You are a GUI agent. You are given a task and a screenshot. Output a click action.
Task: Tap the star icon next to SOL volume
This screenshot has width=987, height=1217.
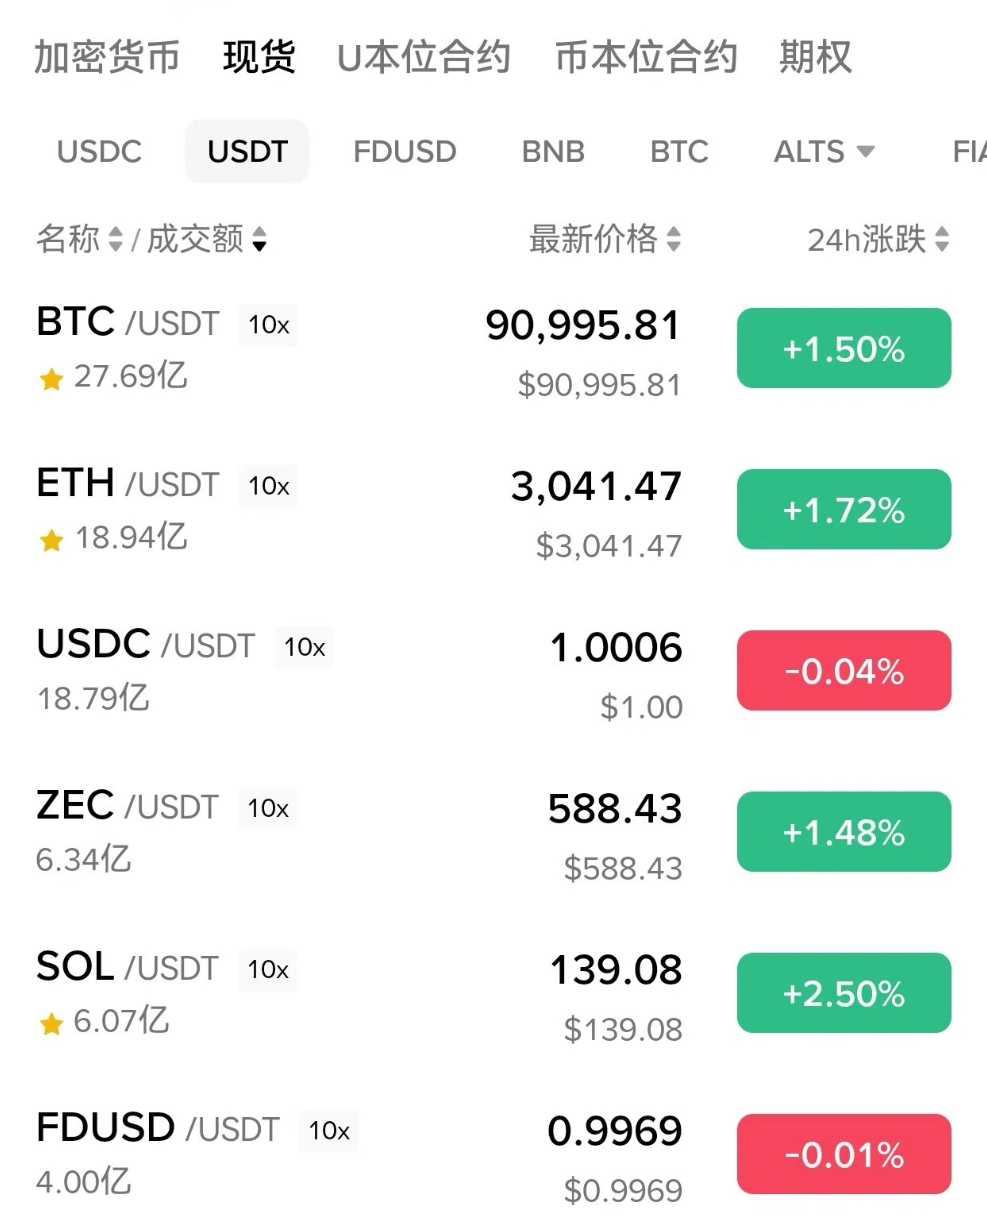pyautogui.click(x=51, y=1023)
